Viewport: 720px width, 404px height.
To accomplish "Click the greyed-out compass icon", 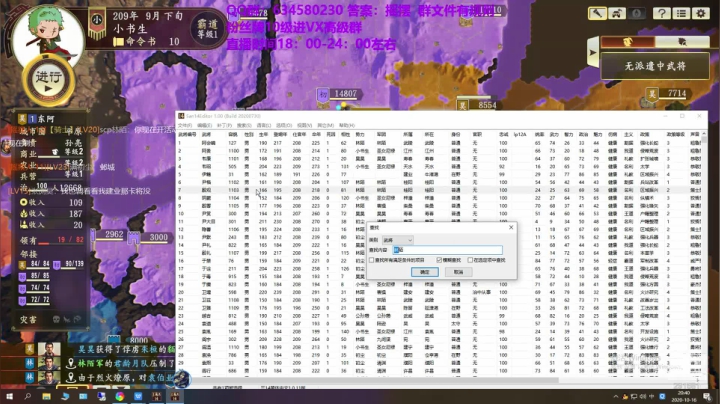I will [x=636, y=13].
